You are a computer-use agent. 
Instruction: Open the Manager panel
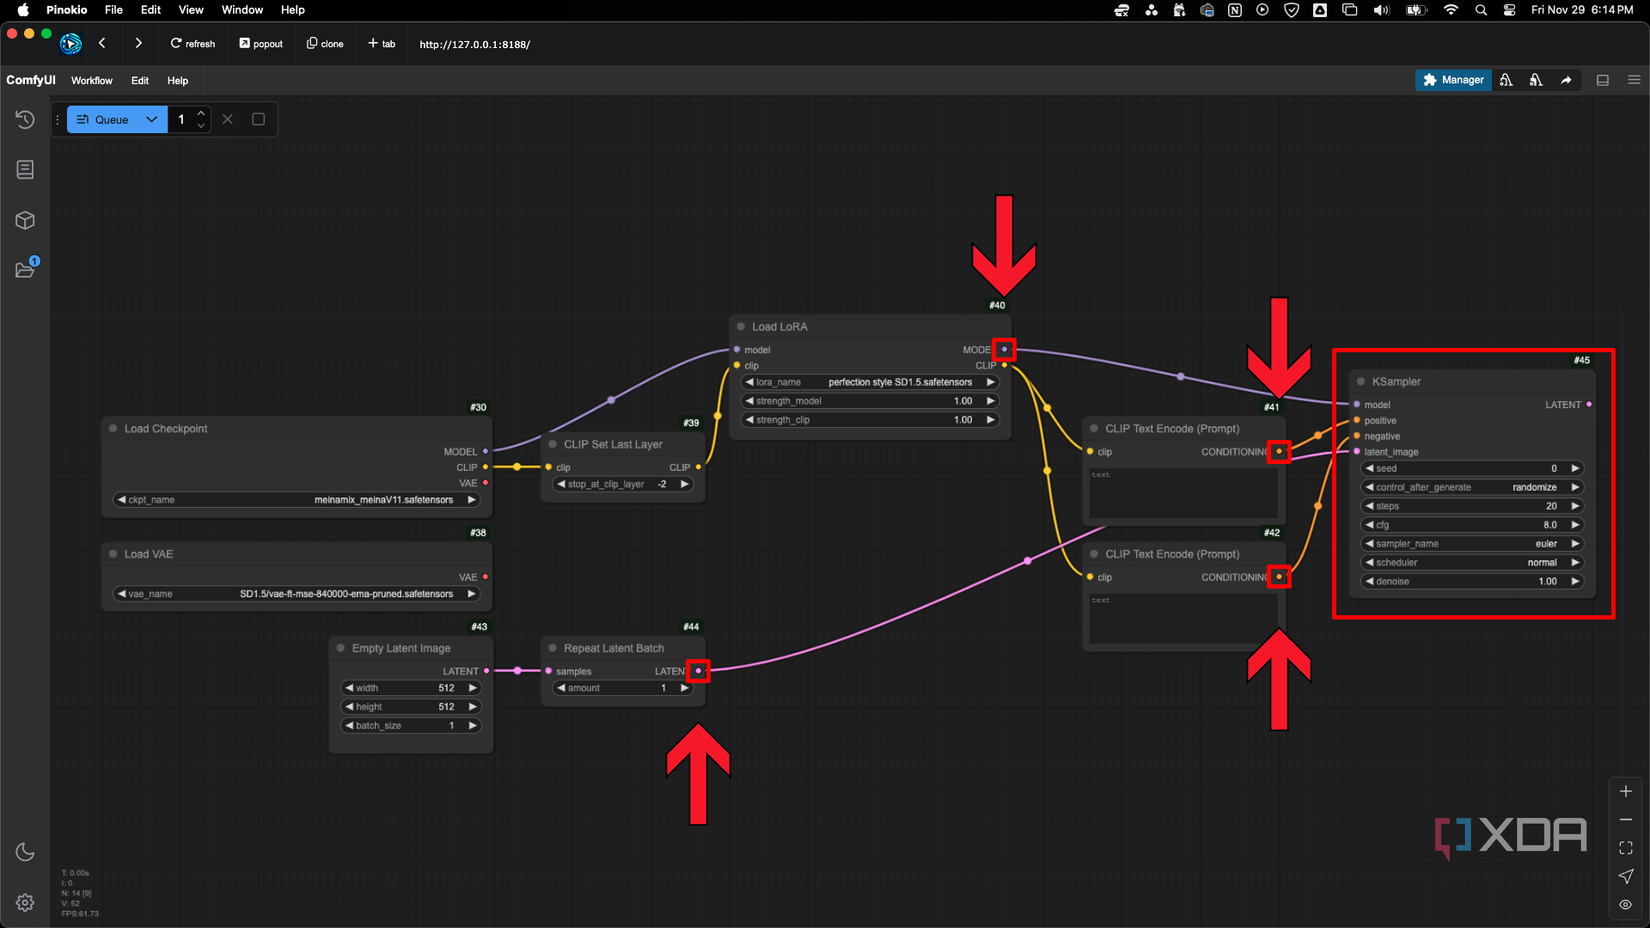click(x=1453, y=80)
